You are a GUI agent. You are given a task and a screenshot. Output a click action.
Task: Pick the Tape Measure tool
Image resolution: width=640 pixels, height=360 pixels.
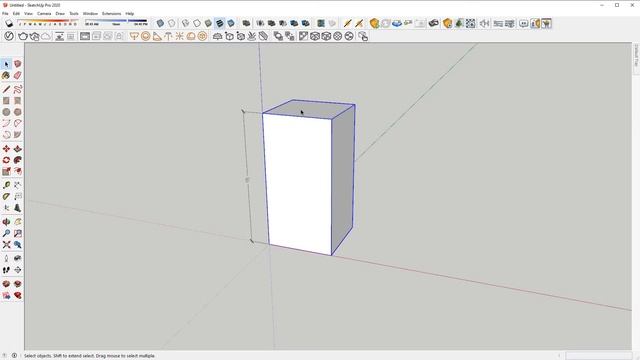tap(6, 185)
